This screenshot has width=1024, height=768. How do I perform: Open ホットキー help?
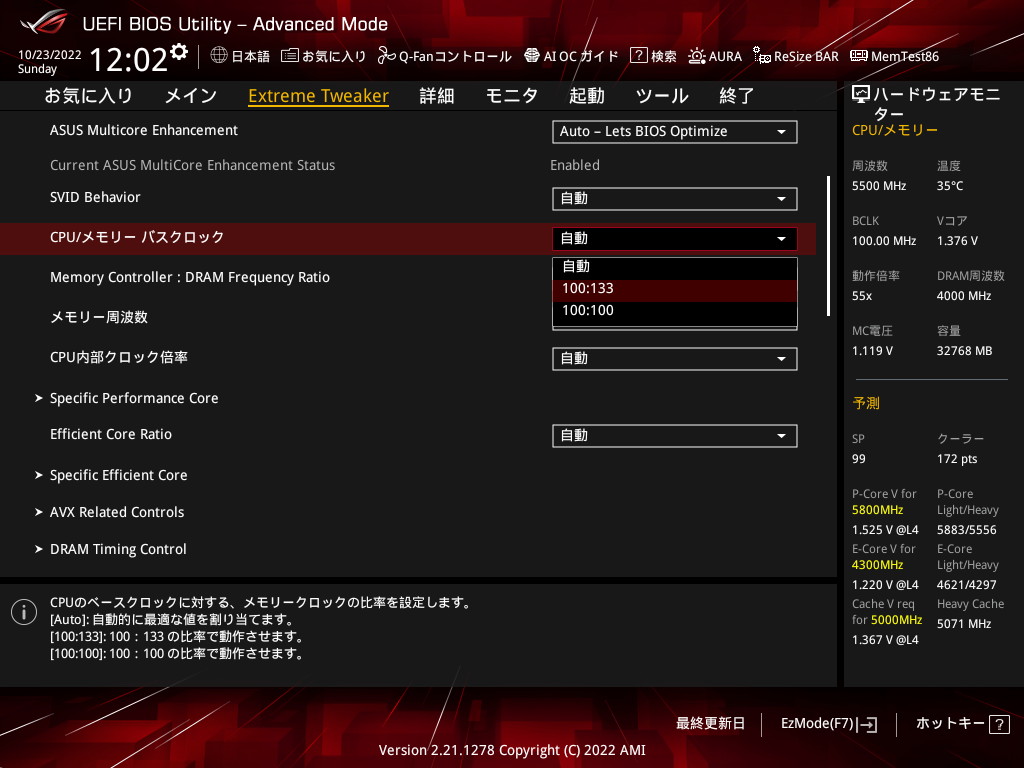963,724
